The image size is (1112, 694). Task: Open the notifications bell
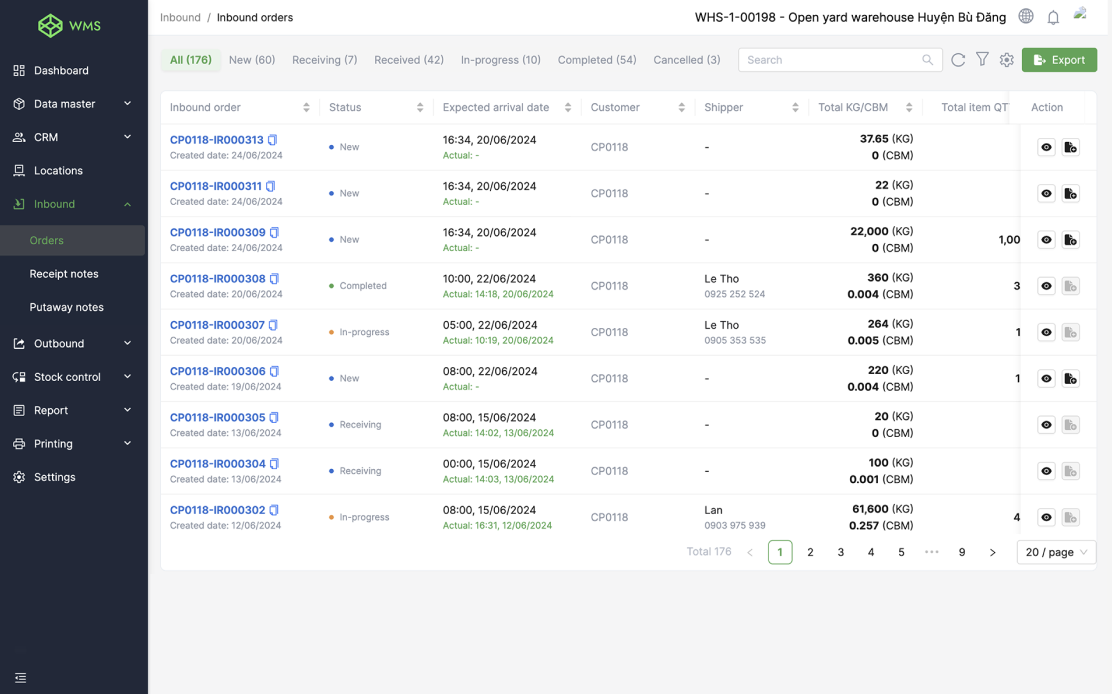[x=1053, y=17]
